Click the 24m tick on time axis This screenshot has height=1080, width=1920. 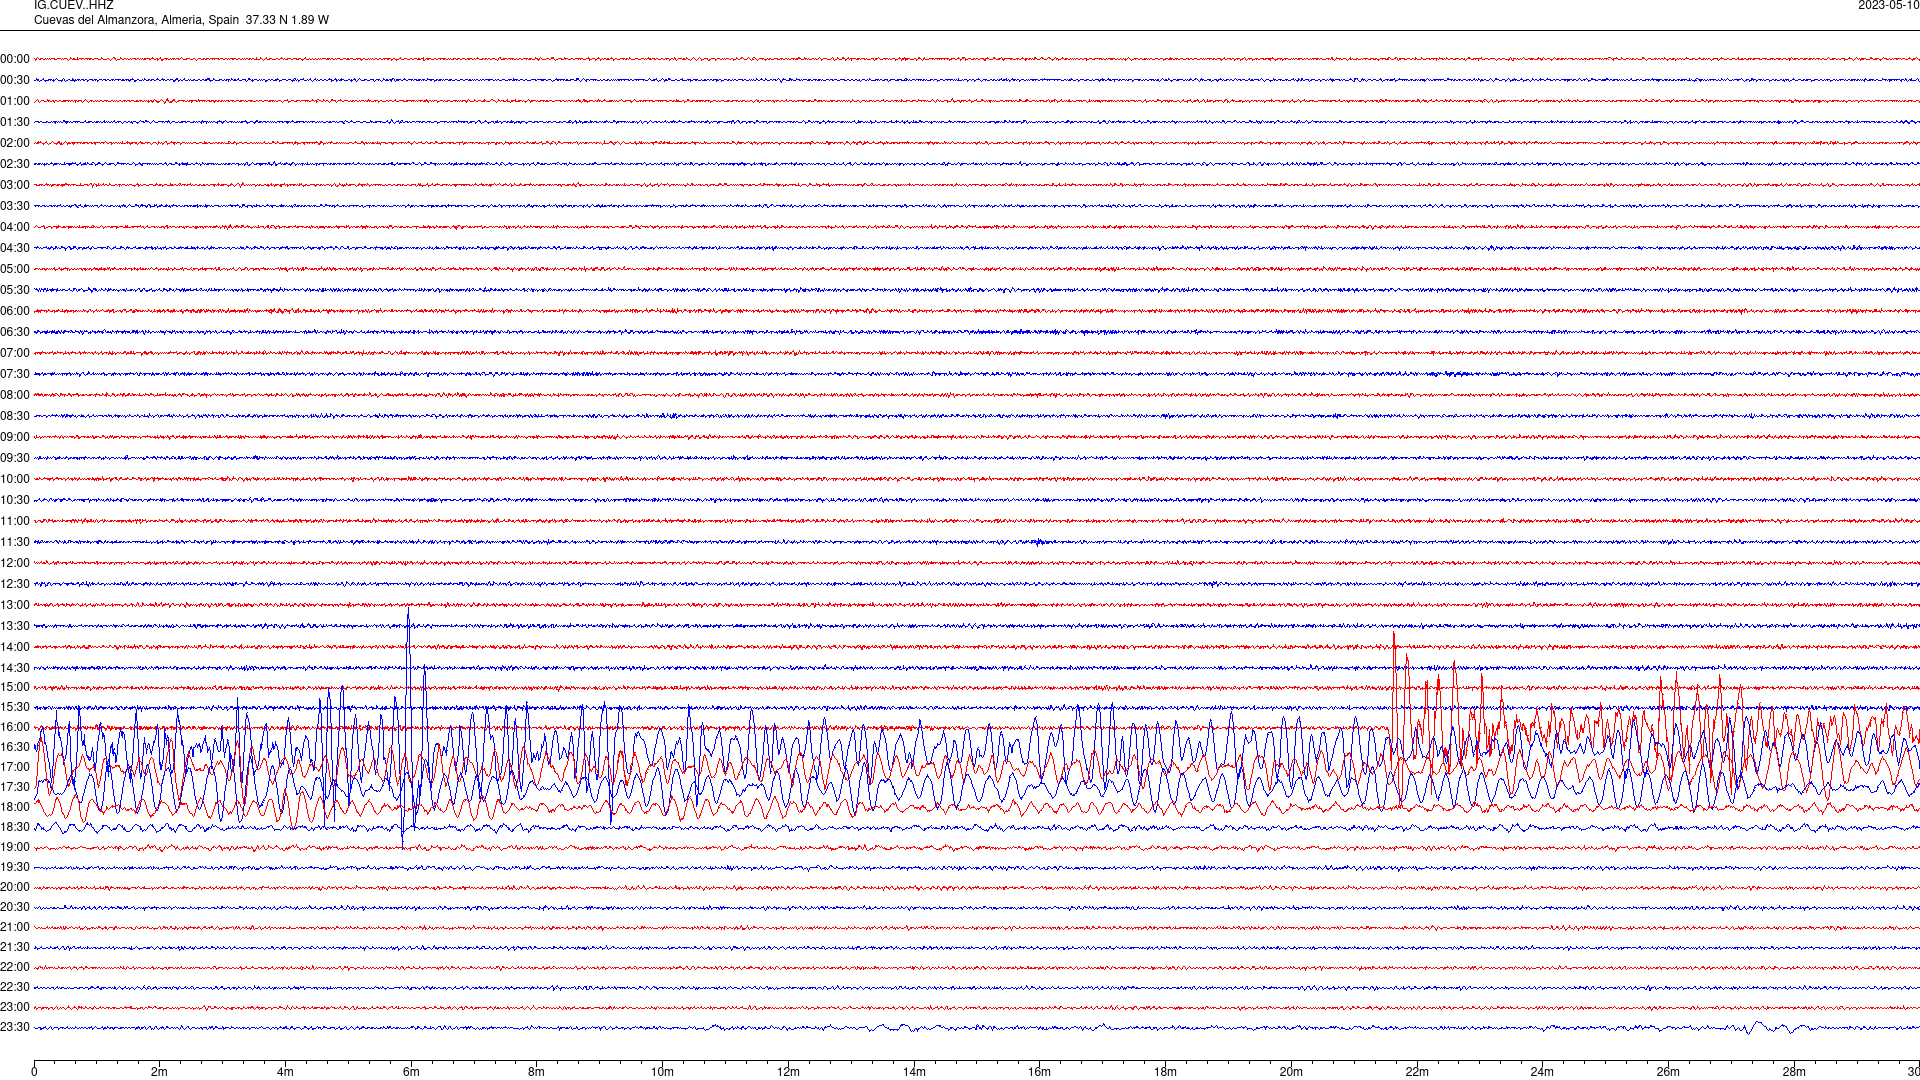(x=1542, y=1072)
